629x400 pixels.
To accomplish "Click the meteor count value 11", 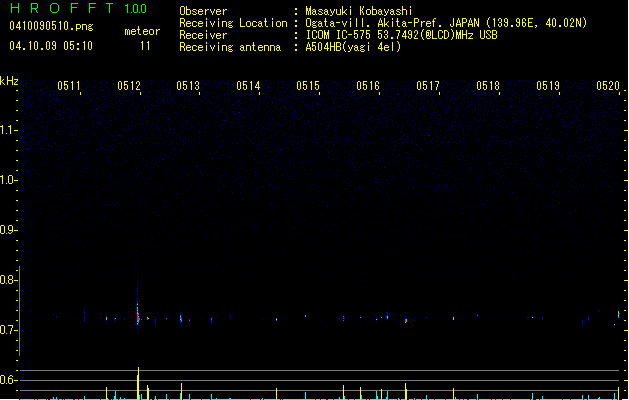I will (x=145, y=46).
